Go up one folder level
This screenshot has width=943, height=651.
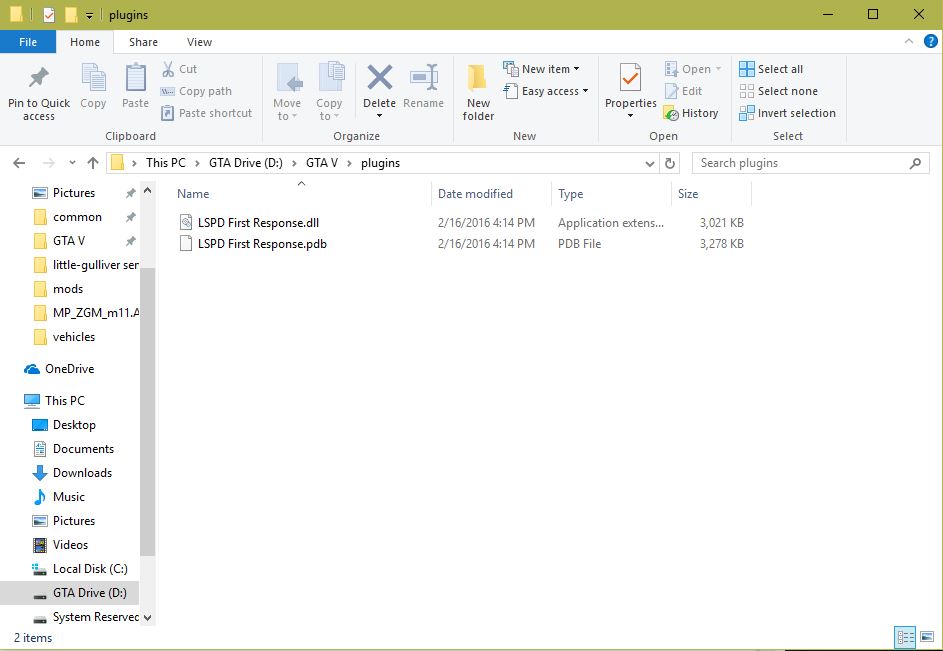tap(93, 163)
